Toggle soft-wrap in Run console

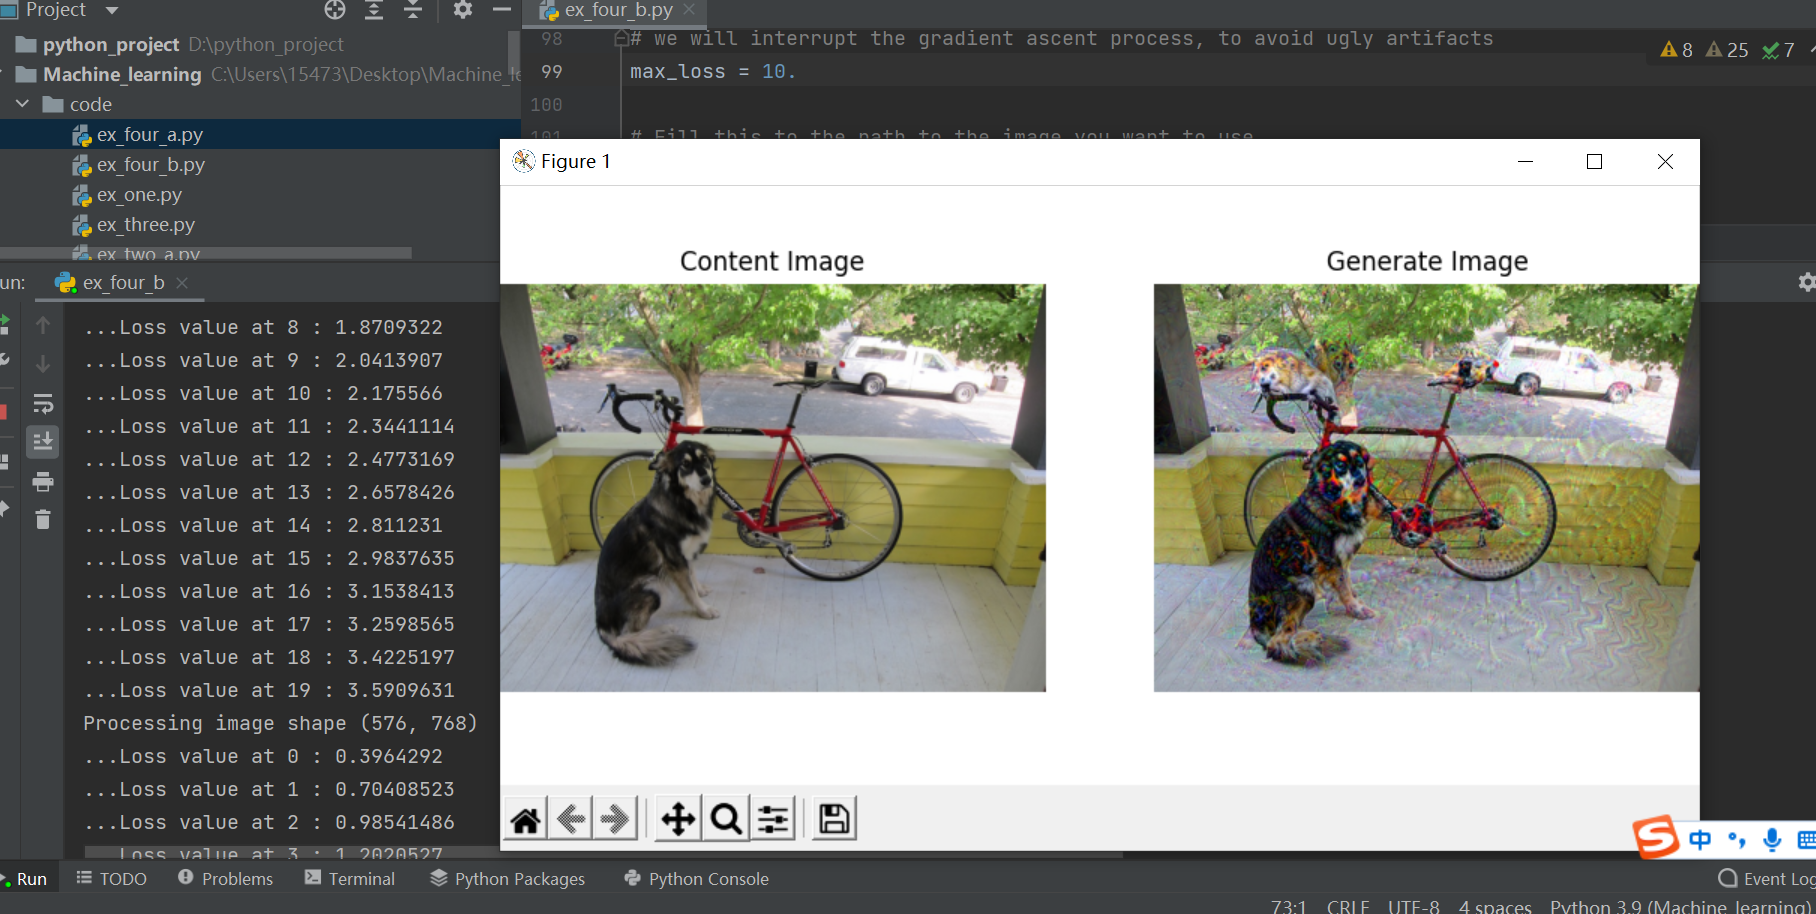click(x=43, y=403)
